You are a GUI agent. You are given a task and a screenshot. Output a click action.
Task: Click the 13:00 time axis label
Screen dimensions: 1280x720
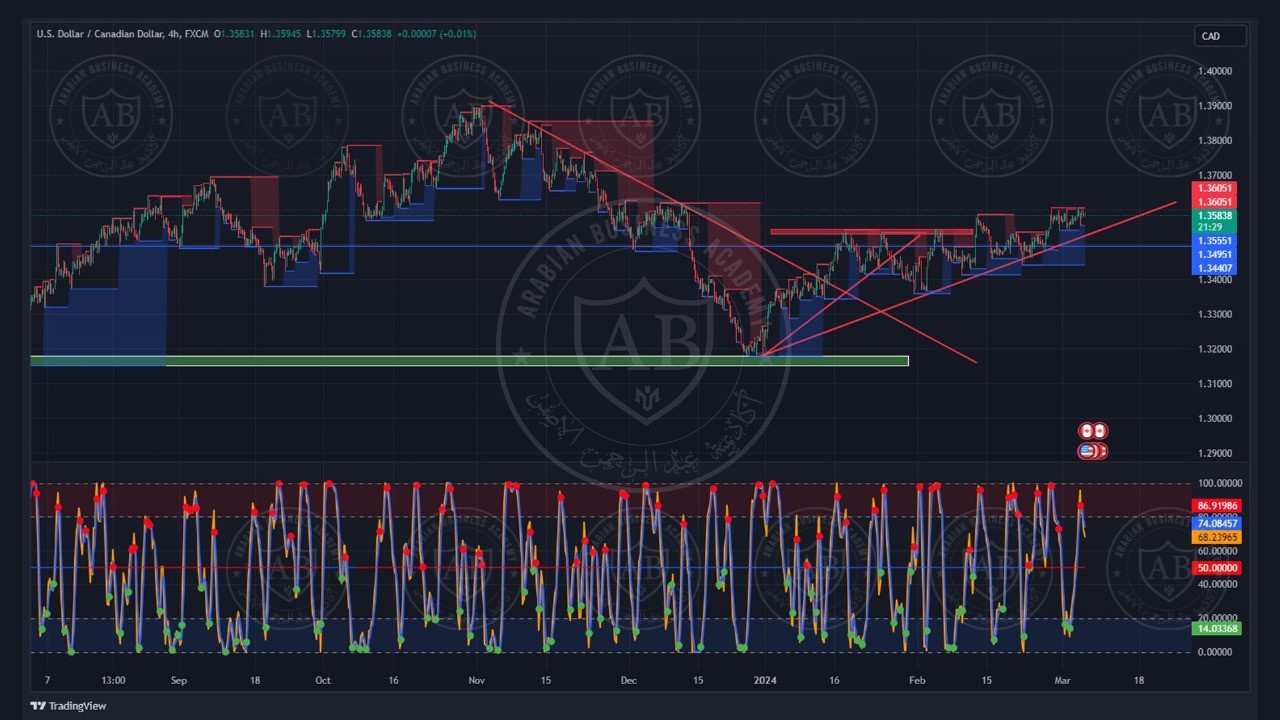tap(113, 680)
